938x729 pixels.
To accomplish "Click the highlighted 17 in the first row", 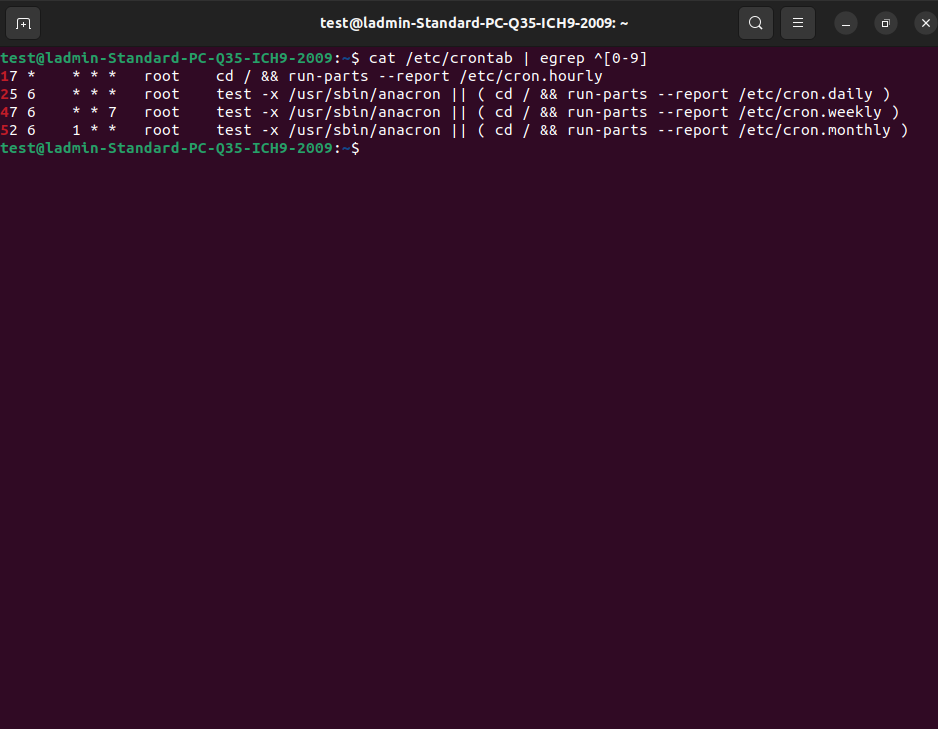I will coord(9,75).
